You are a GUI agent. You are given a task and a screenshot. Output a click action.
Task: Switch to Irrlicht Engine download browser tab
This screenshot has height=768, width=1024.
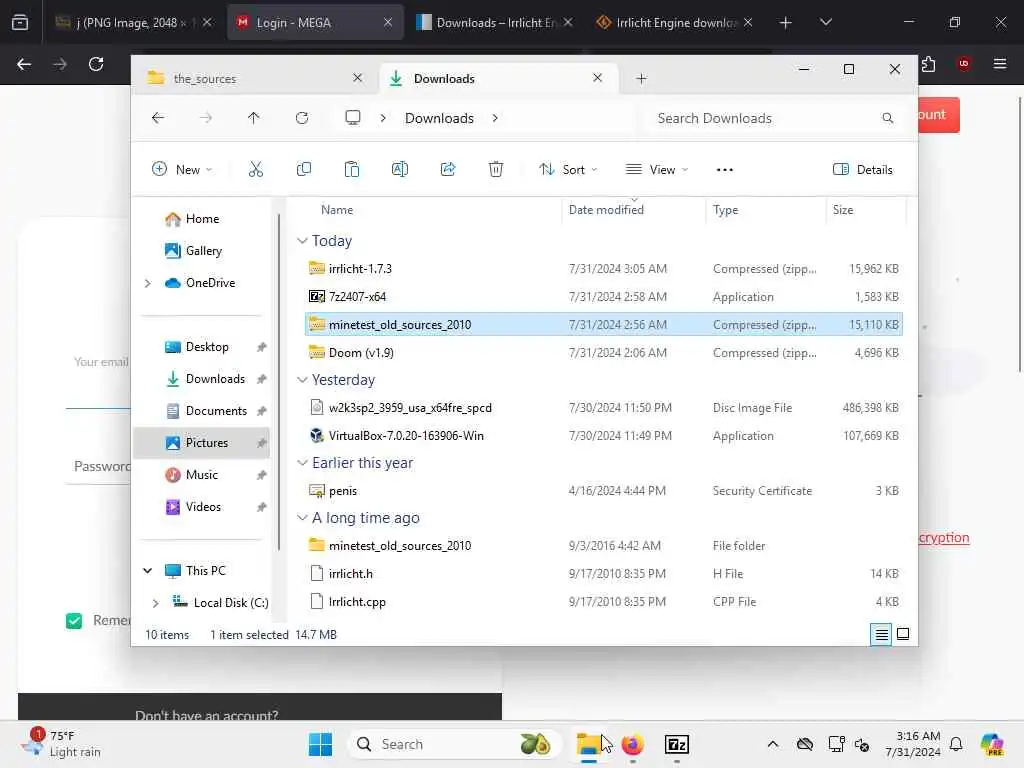[x=675, y=23]
